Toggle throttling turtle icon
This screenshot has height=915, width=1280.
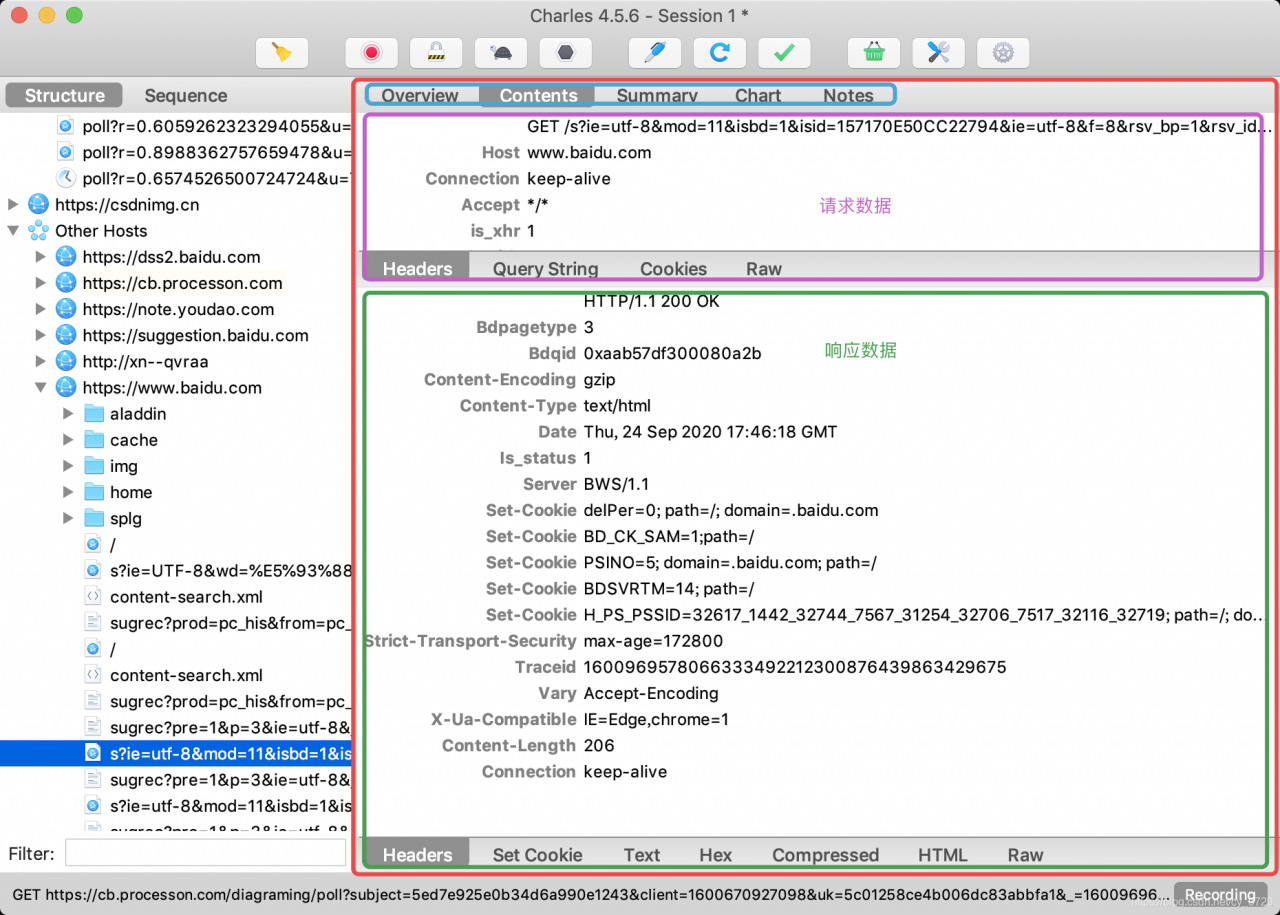501,53
